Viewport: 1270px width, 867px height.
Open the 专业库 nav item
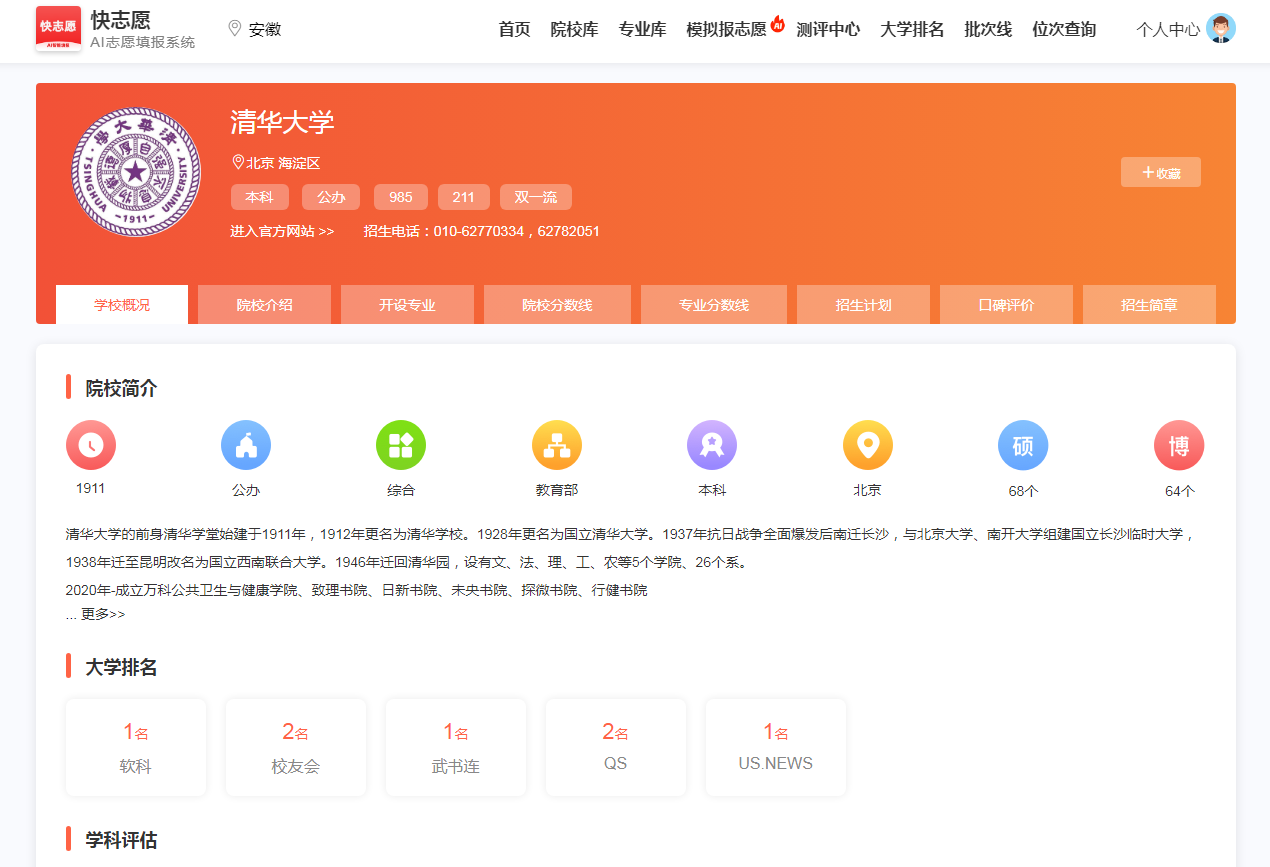click(642, 29)
